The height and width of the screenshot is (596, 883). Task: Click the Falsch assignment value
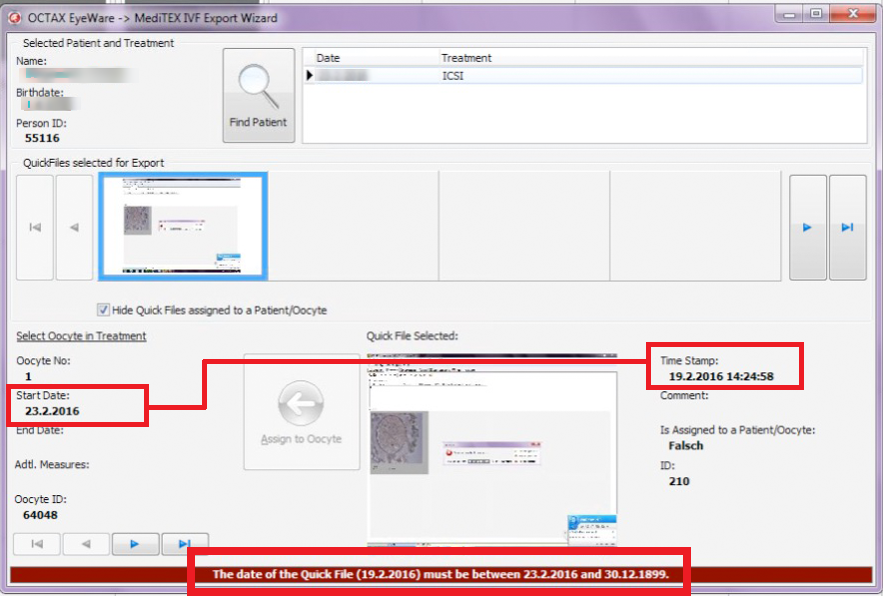click(686, 446)
